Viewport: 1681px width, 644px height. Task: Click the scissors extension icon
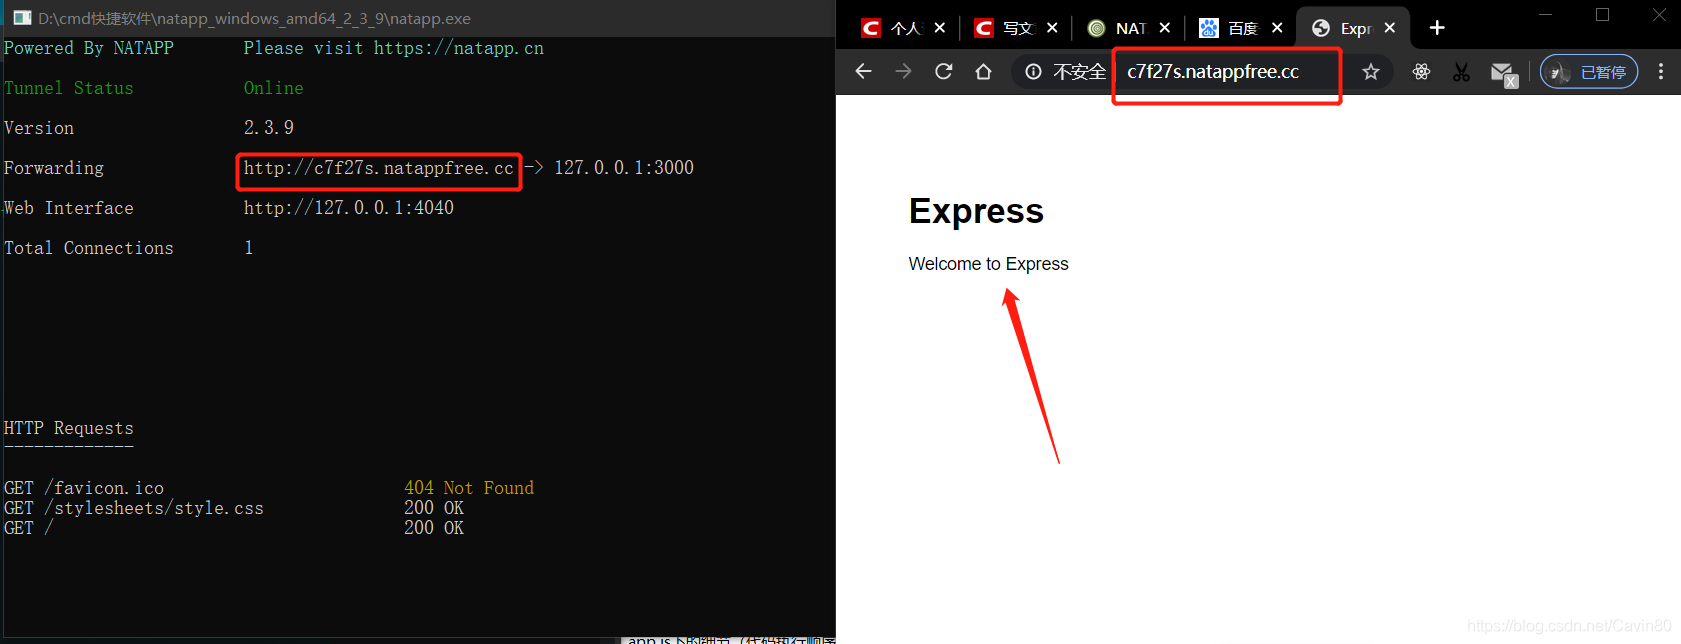pos(1461,71)
